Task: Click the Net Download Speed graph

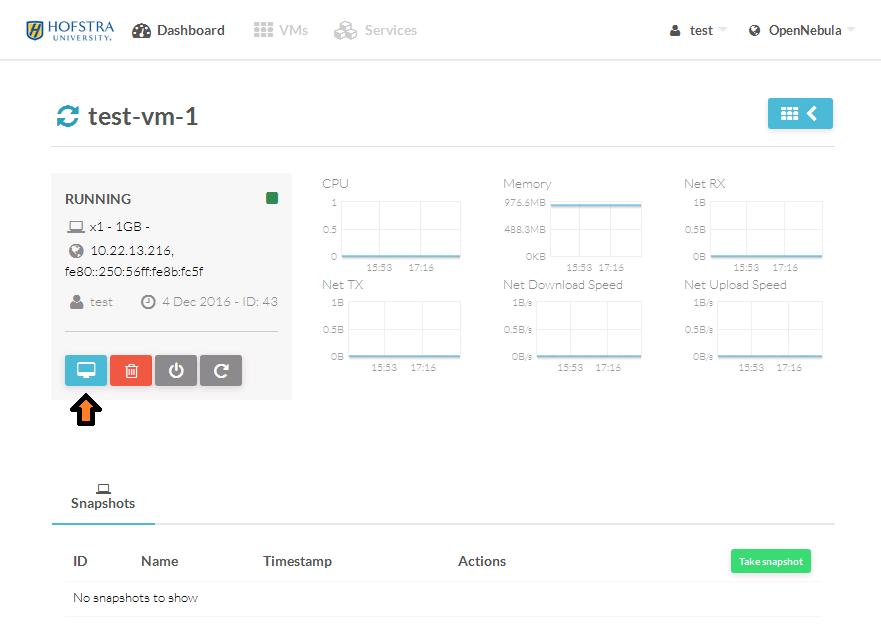Action: 588,329
